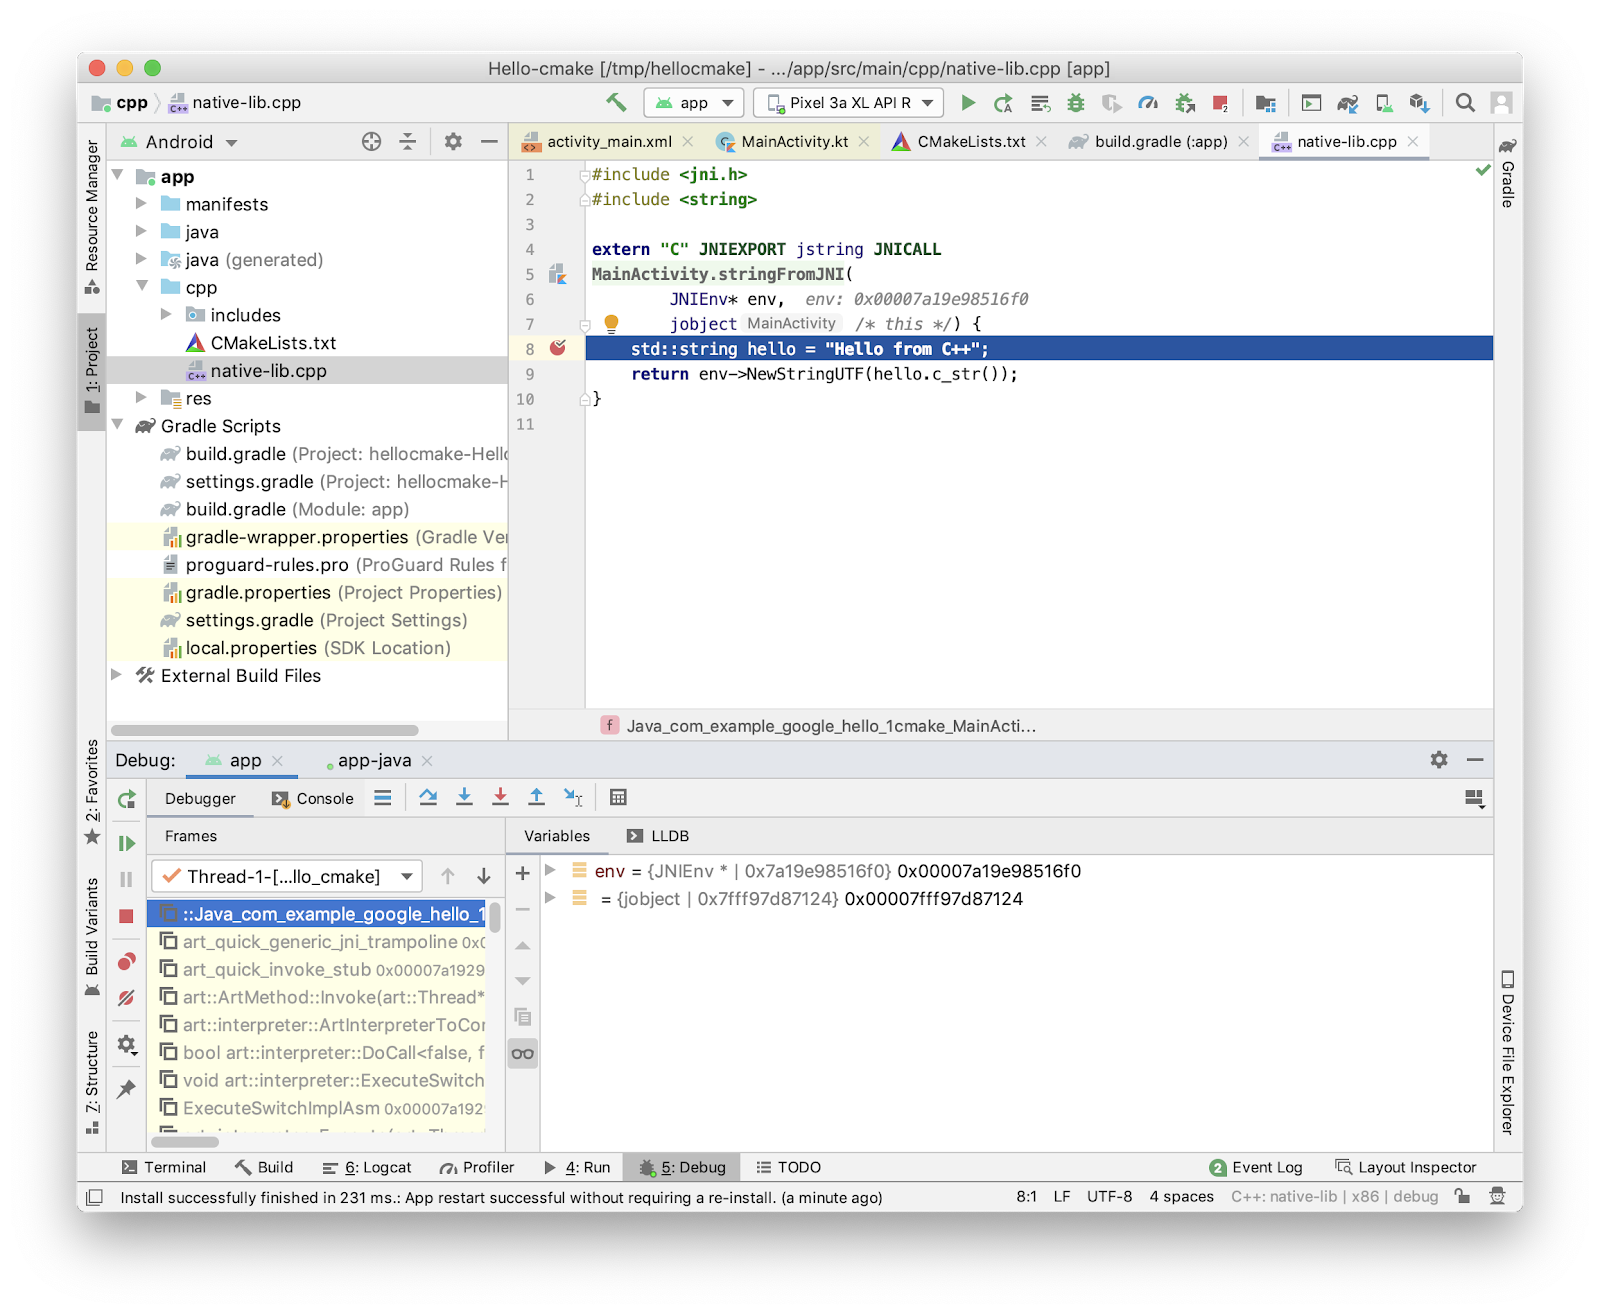1600x1314 pixels.
Task: Step over the current line in debugger
Action: point(428,797)
